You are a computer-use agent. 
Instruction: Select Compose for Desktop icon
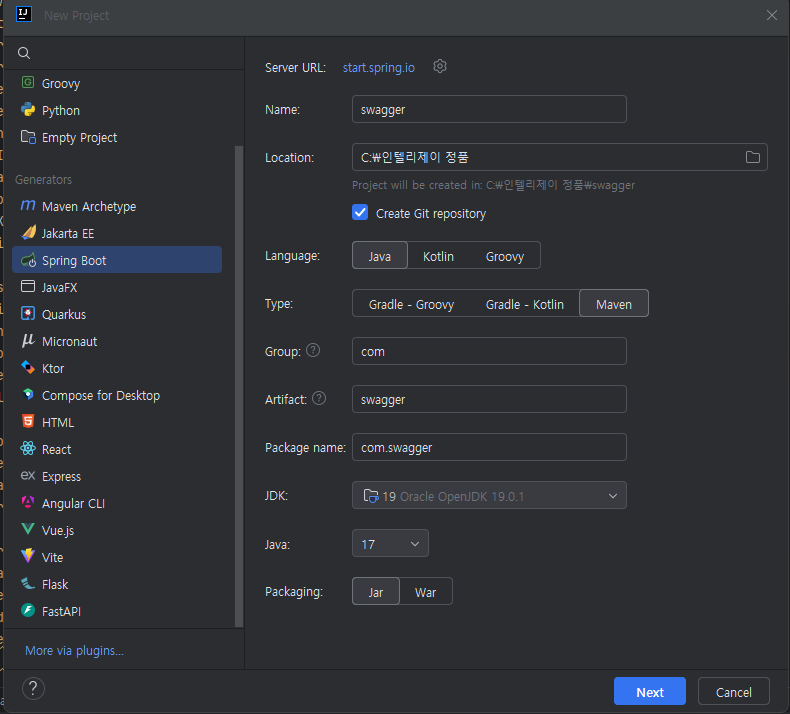coord(28,394)
